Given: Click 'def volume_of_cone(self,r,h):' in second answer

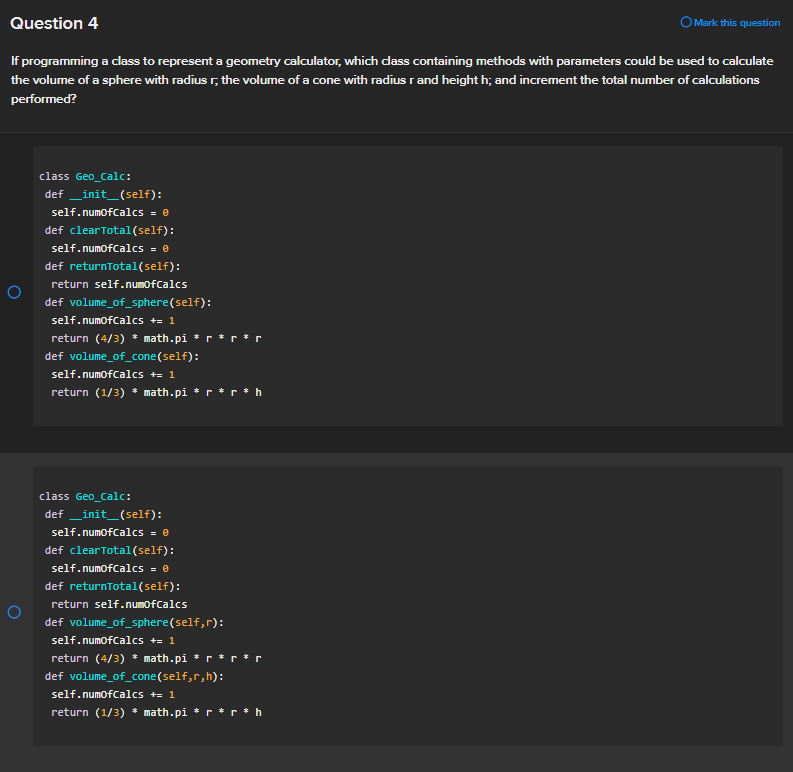Looking at the screenshot, I should (134, 676).
